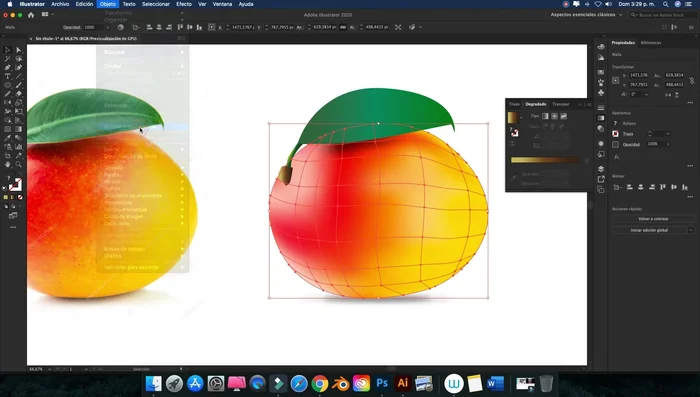Select the Gradient tool in toolbar
The width and height of the screenshot is (700, 397).
point(18,129)
